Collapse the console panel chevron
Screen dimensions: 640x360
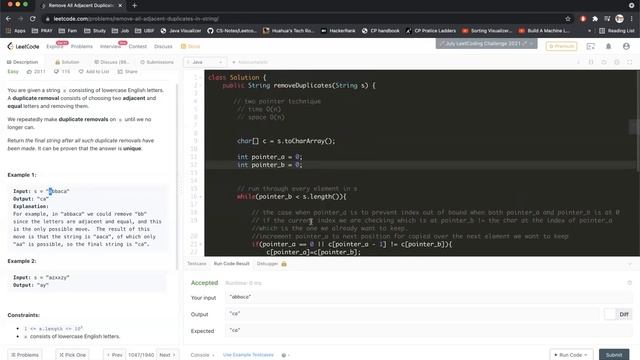click(630, 264)
